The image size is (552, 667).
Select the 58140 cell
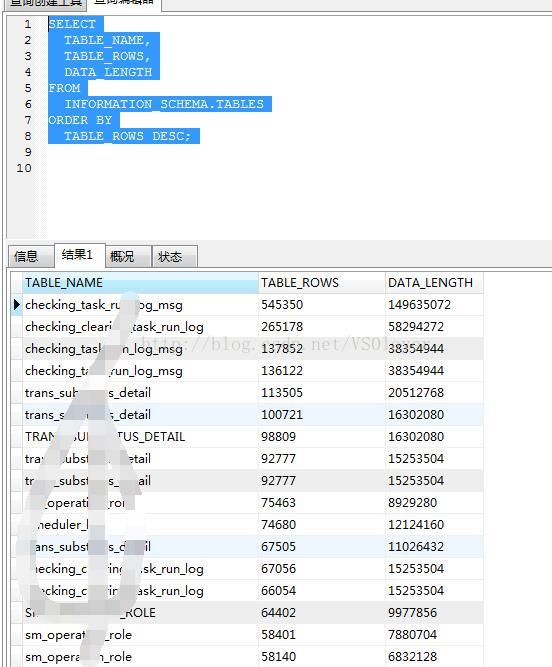pyautogui.click(x=321, y=657)
